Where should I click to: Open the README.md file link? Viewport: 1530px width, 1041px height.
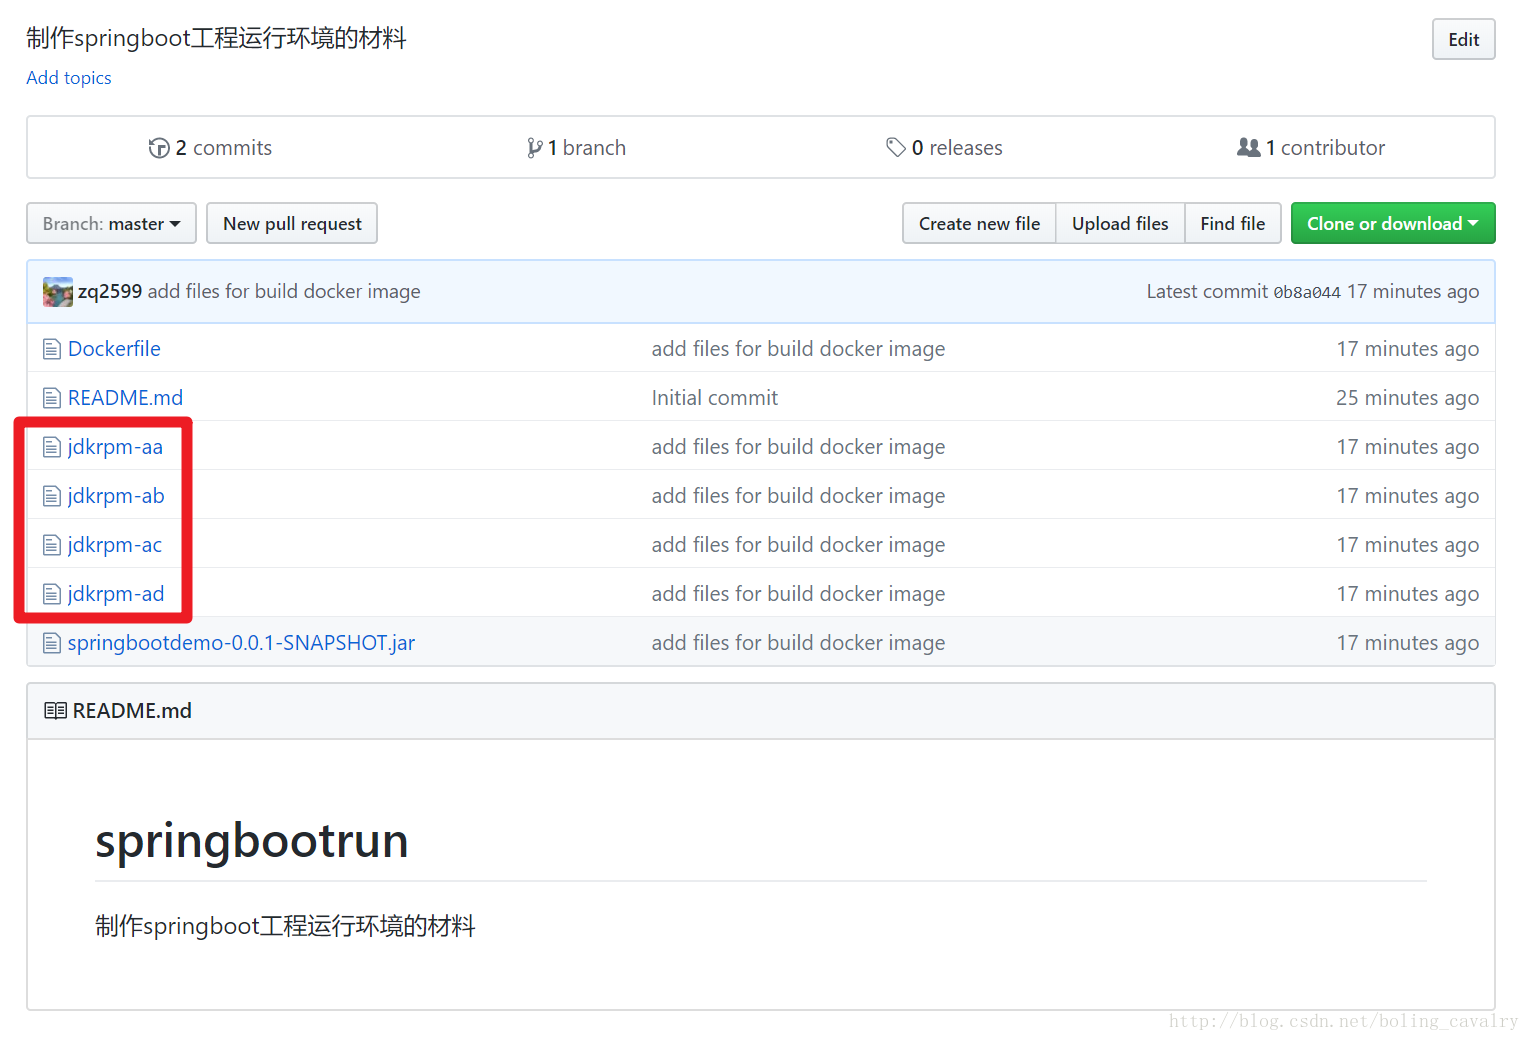(x=125, y=398)
